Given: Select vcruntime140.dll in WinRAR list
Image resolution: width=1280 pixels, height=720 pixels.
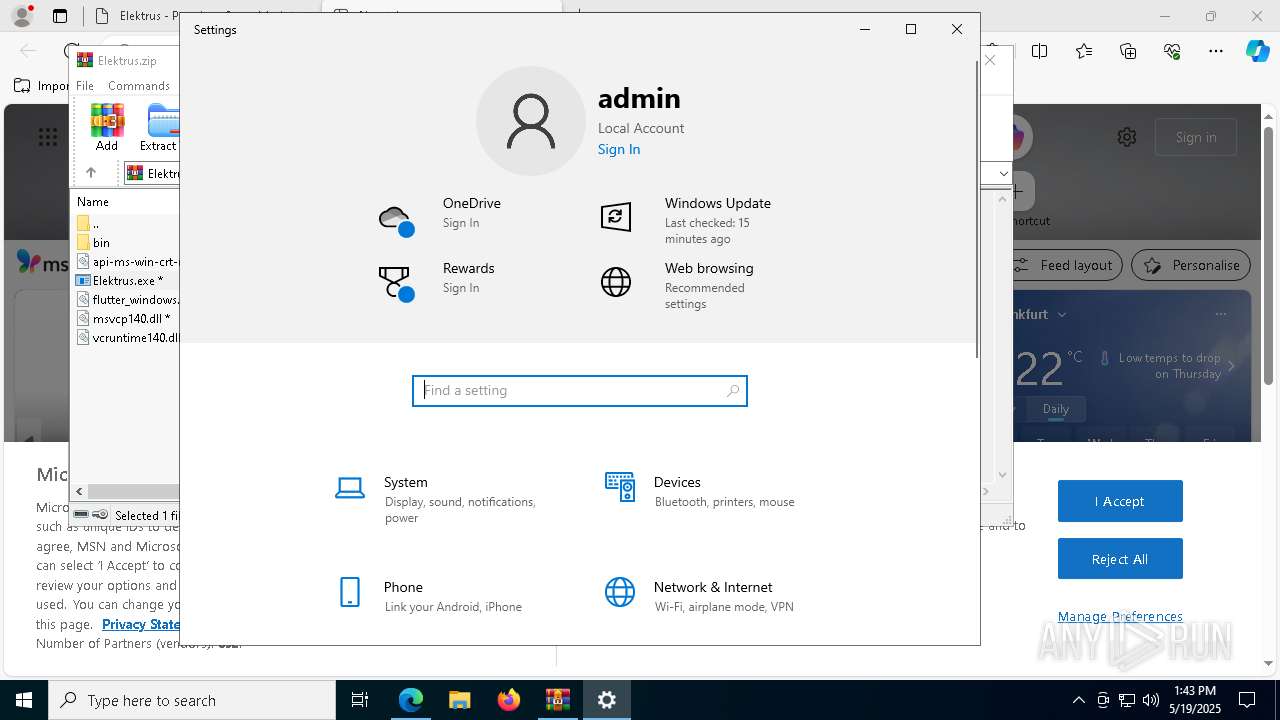Looking at the screenshot, I should click(128, 338).
